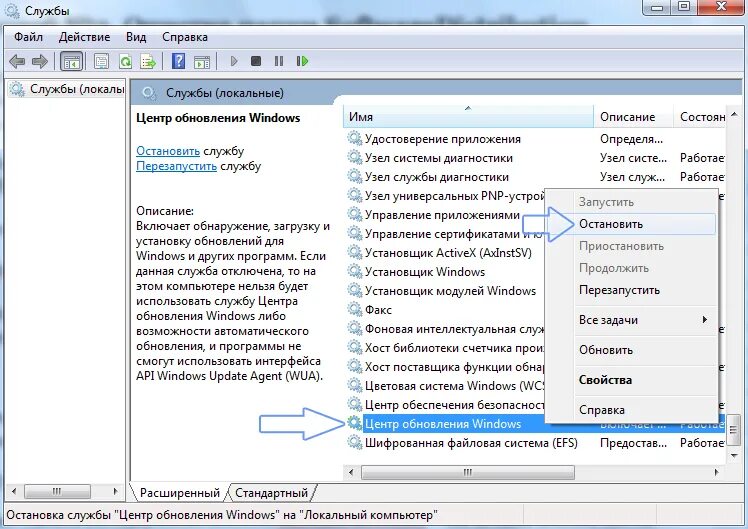
Task: Click the Back arrow toolbar icon
Action: click(x=17, y=61)
